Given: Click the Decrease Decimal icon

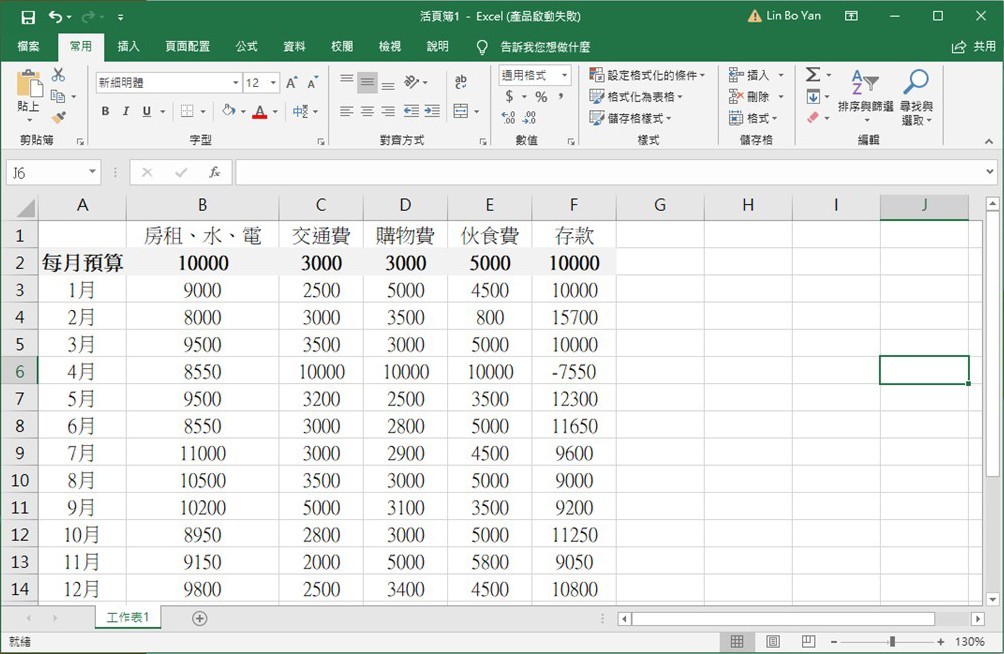Looking at the screenshot, I should point(530,118).
